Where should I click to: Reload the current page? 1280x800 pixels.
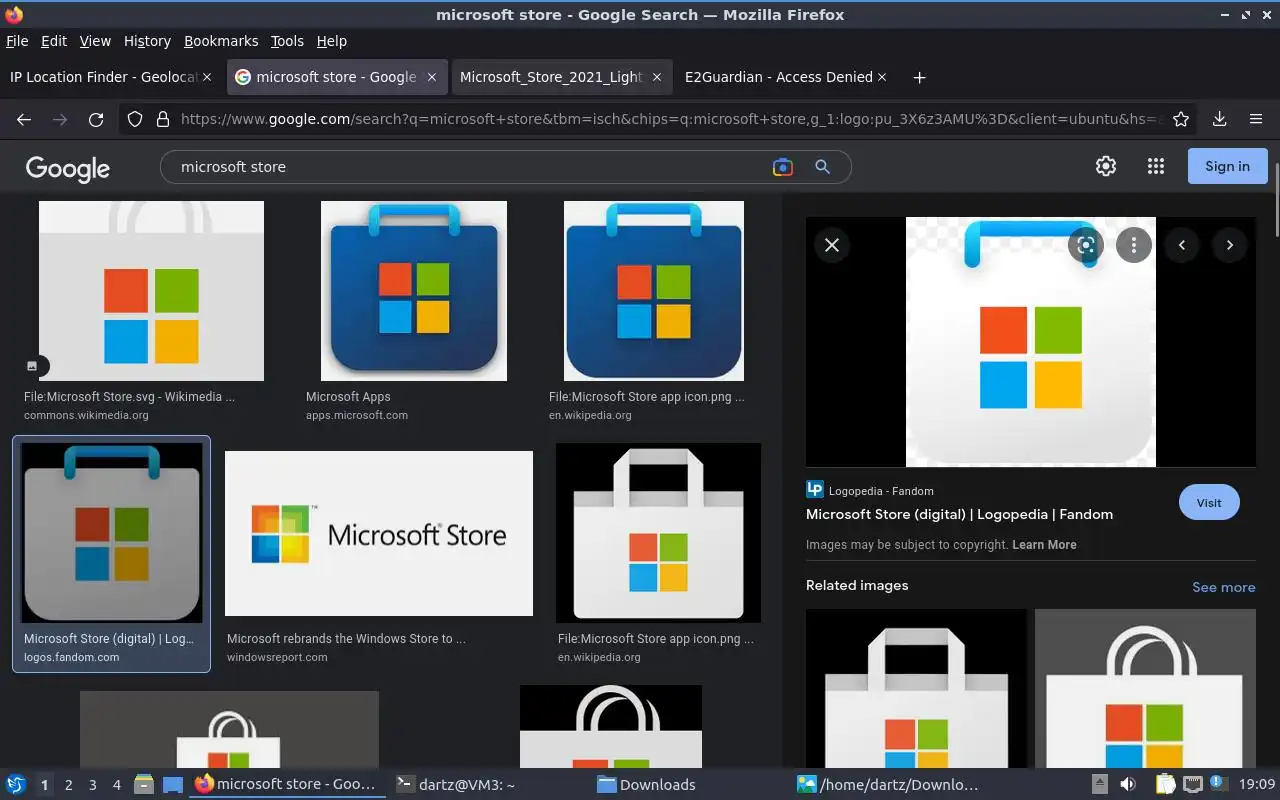click(x=96, y=119)
